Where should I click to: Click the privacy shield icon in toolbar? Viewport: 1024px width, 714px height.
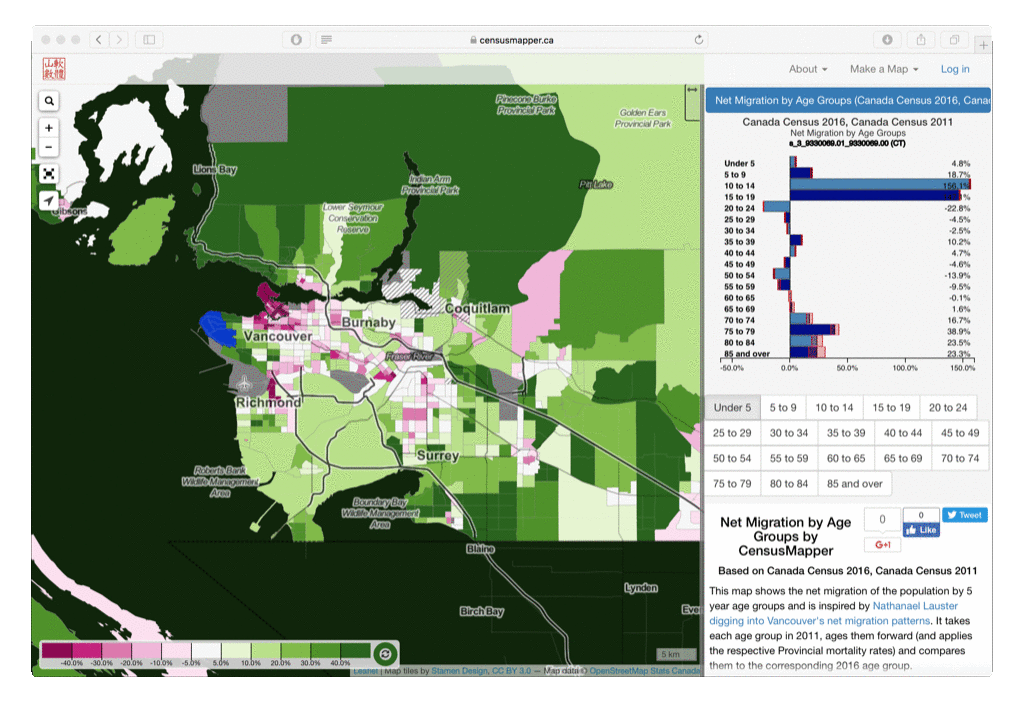tap(296, 40)
